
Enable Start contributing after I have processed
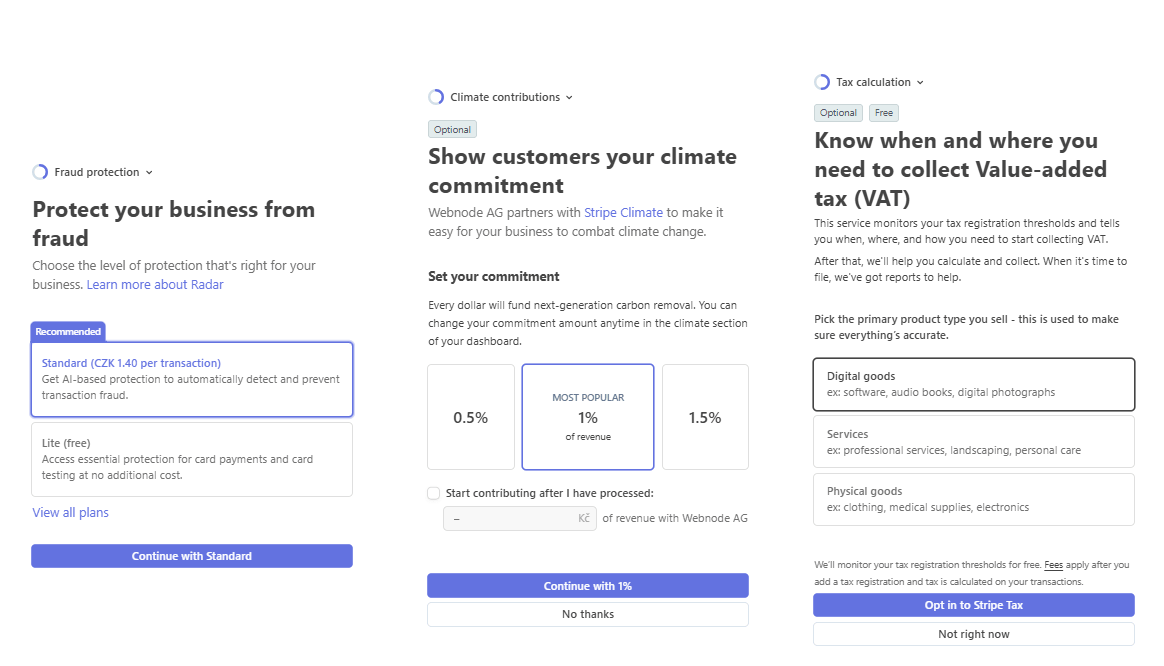tap(434, 493)
